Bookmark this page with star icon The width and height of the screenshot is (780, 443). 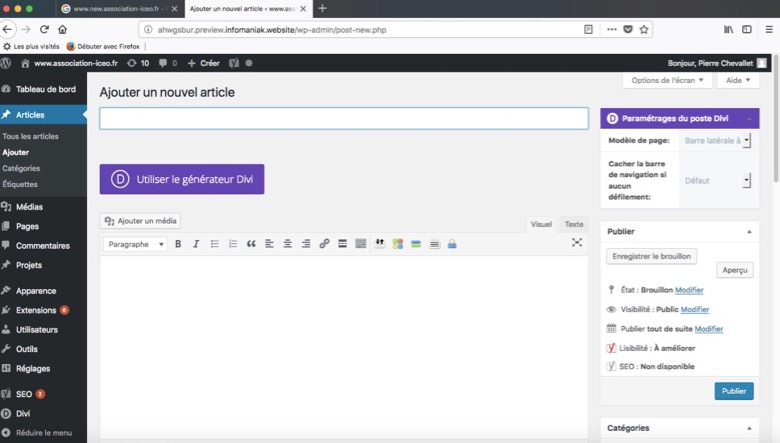pyautogui.click(x=644, y=29)
